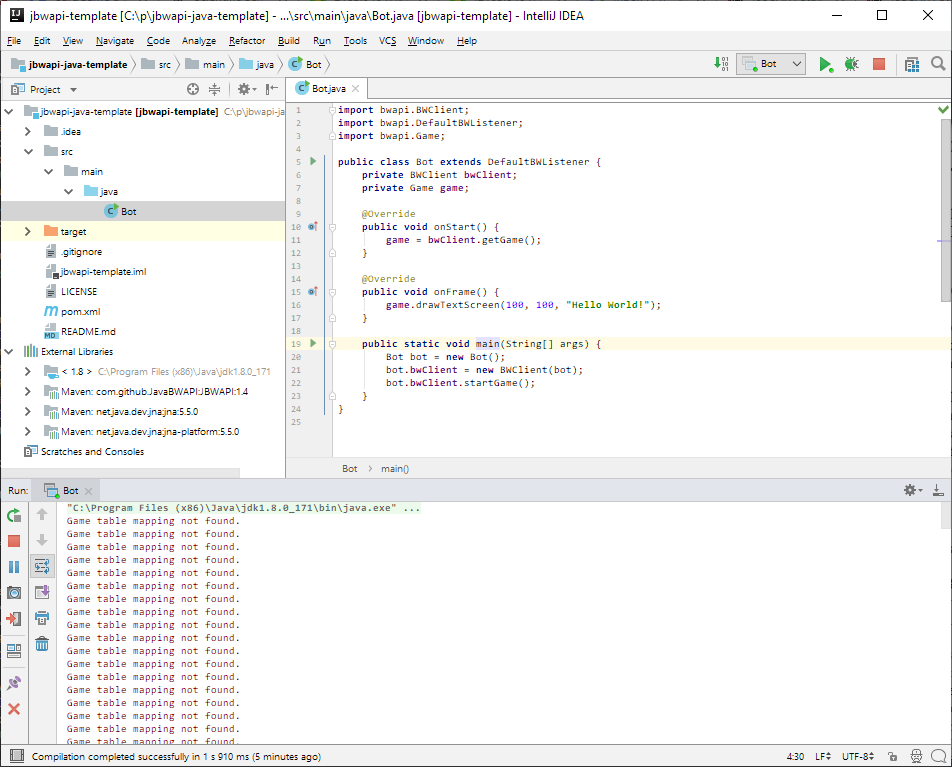Open the Refactor menu
Image resolution: width=952 pixels, height=767 pixels.
point(247,41)
